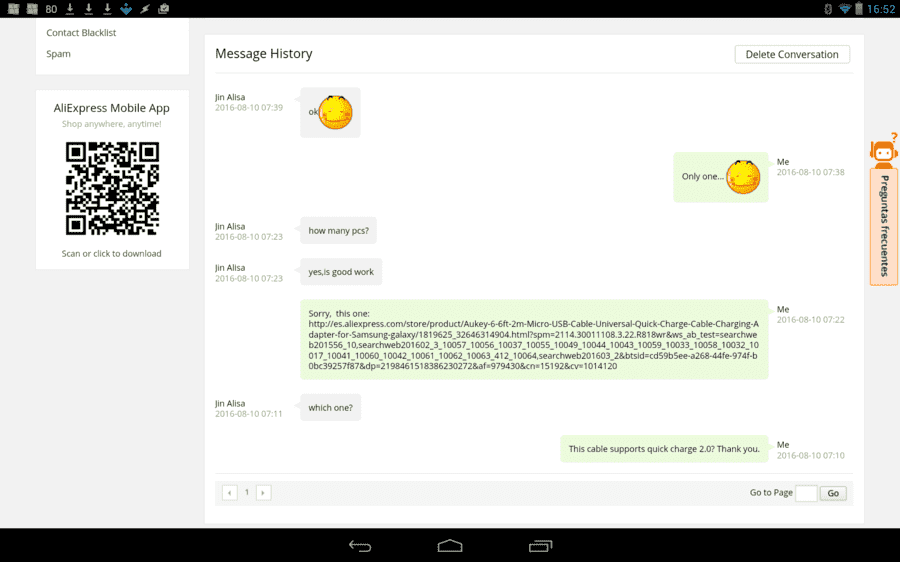Screen dimensions: 900x562
Task: Open Contact Blacklist in the sidebar
Action: pos(81,33)
